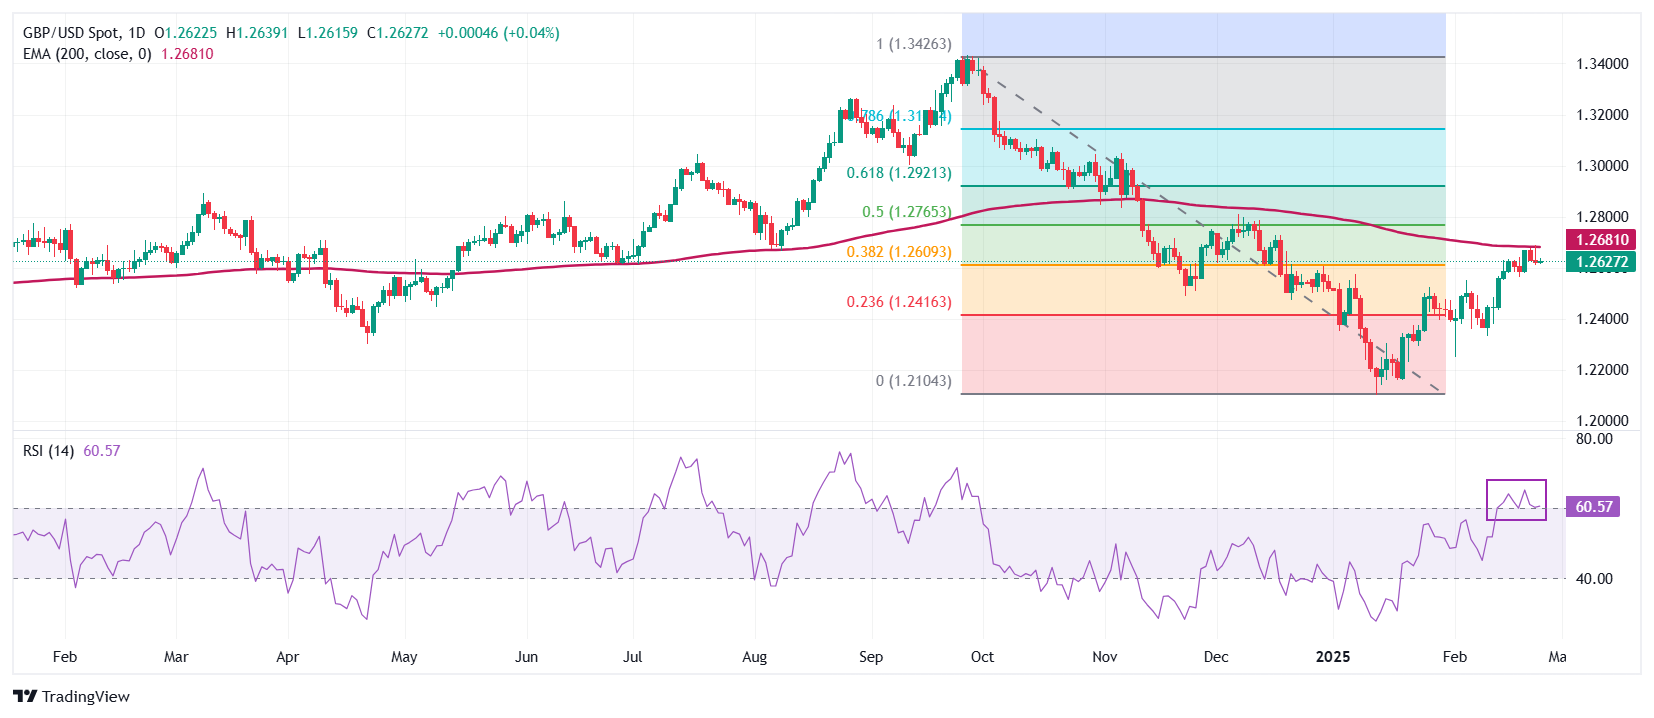Open the TradingView text link
This screenshot has width=1654, height=718.
pos(86,697)
